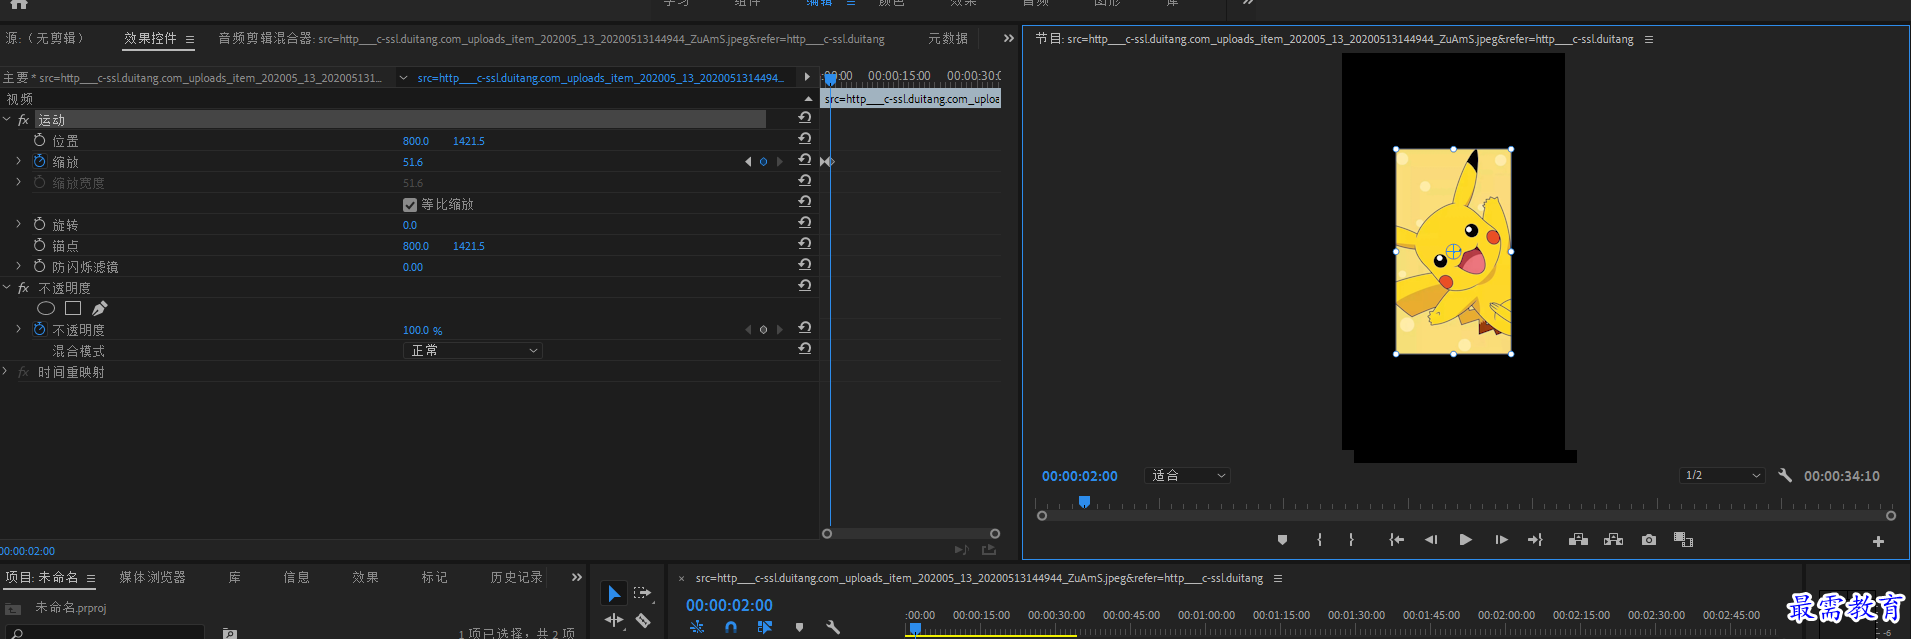Click the Add Marker button in Program Monitor
The width and height of the screenshot is (1911, 639).
tap(1282, 540)
